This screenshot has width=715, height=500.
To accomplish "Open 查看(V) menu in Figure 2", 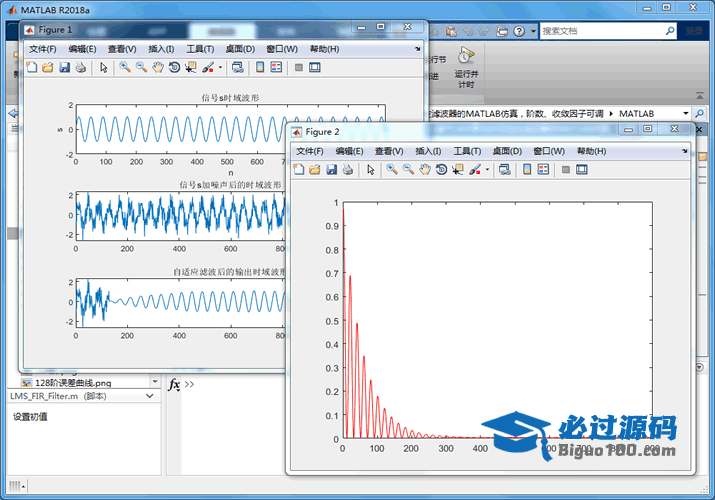I will pos(389,151).
